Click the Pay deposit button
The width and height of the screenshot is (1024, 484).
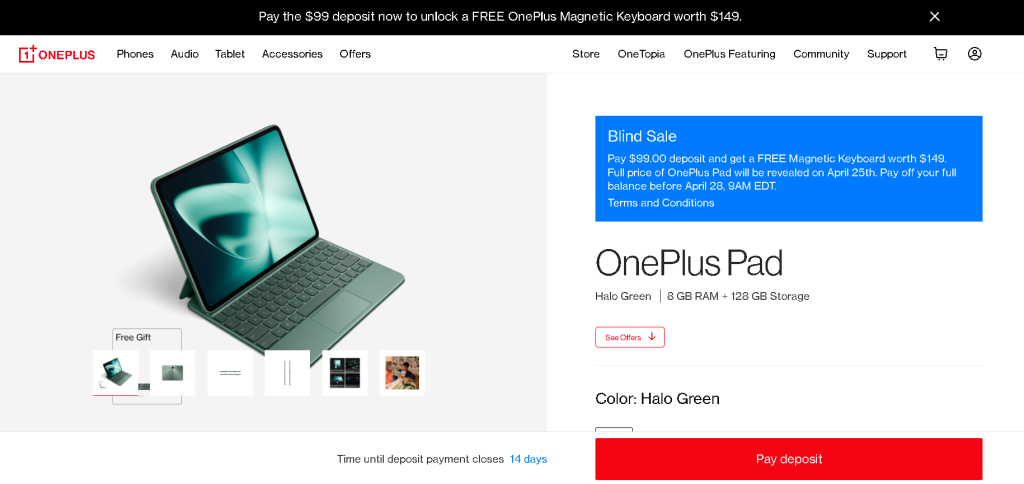point(788,459)
